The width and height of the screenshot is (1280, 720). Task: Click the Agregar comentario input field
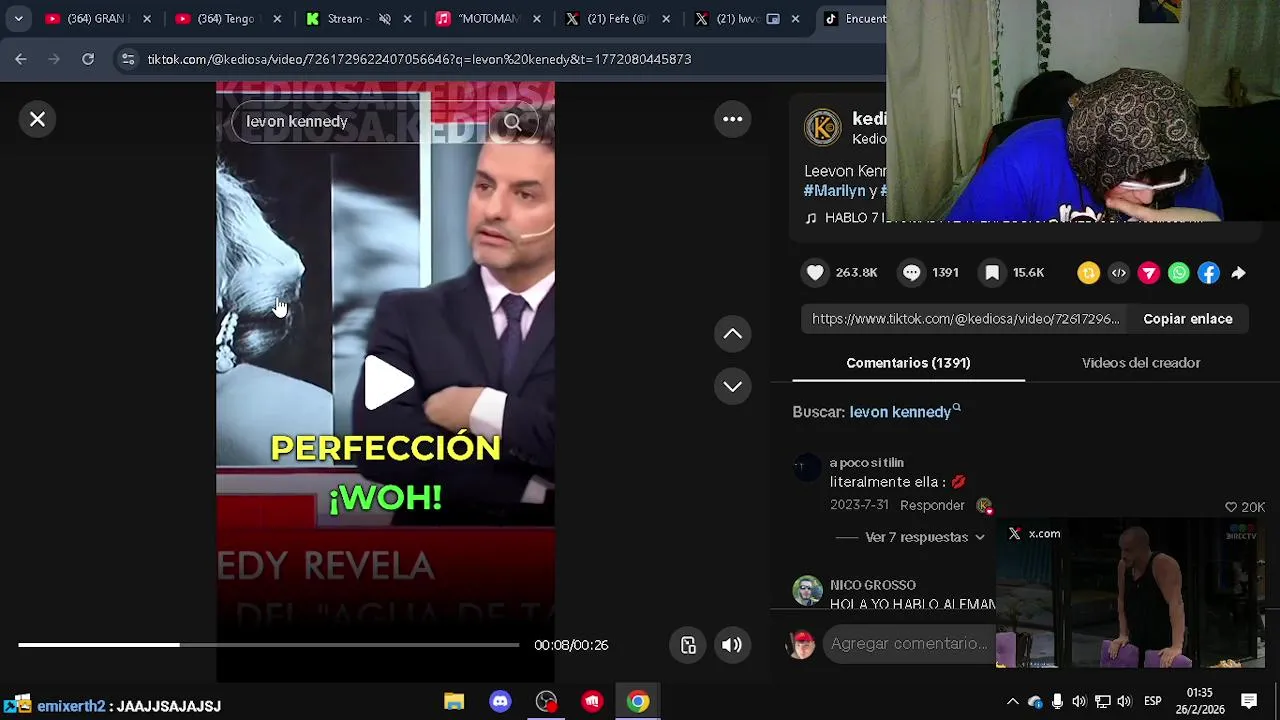point(908,644)
